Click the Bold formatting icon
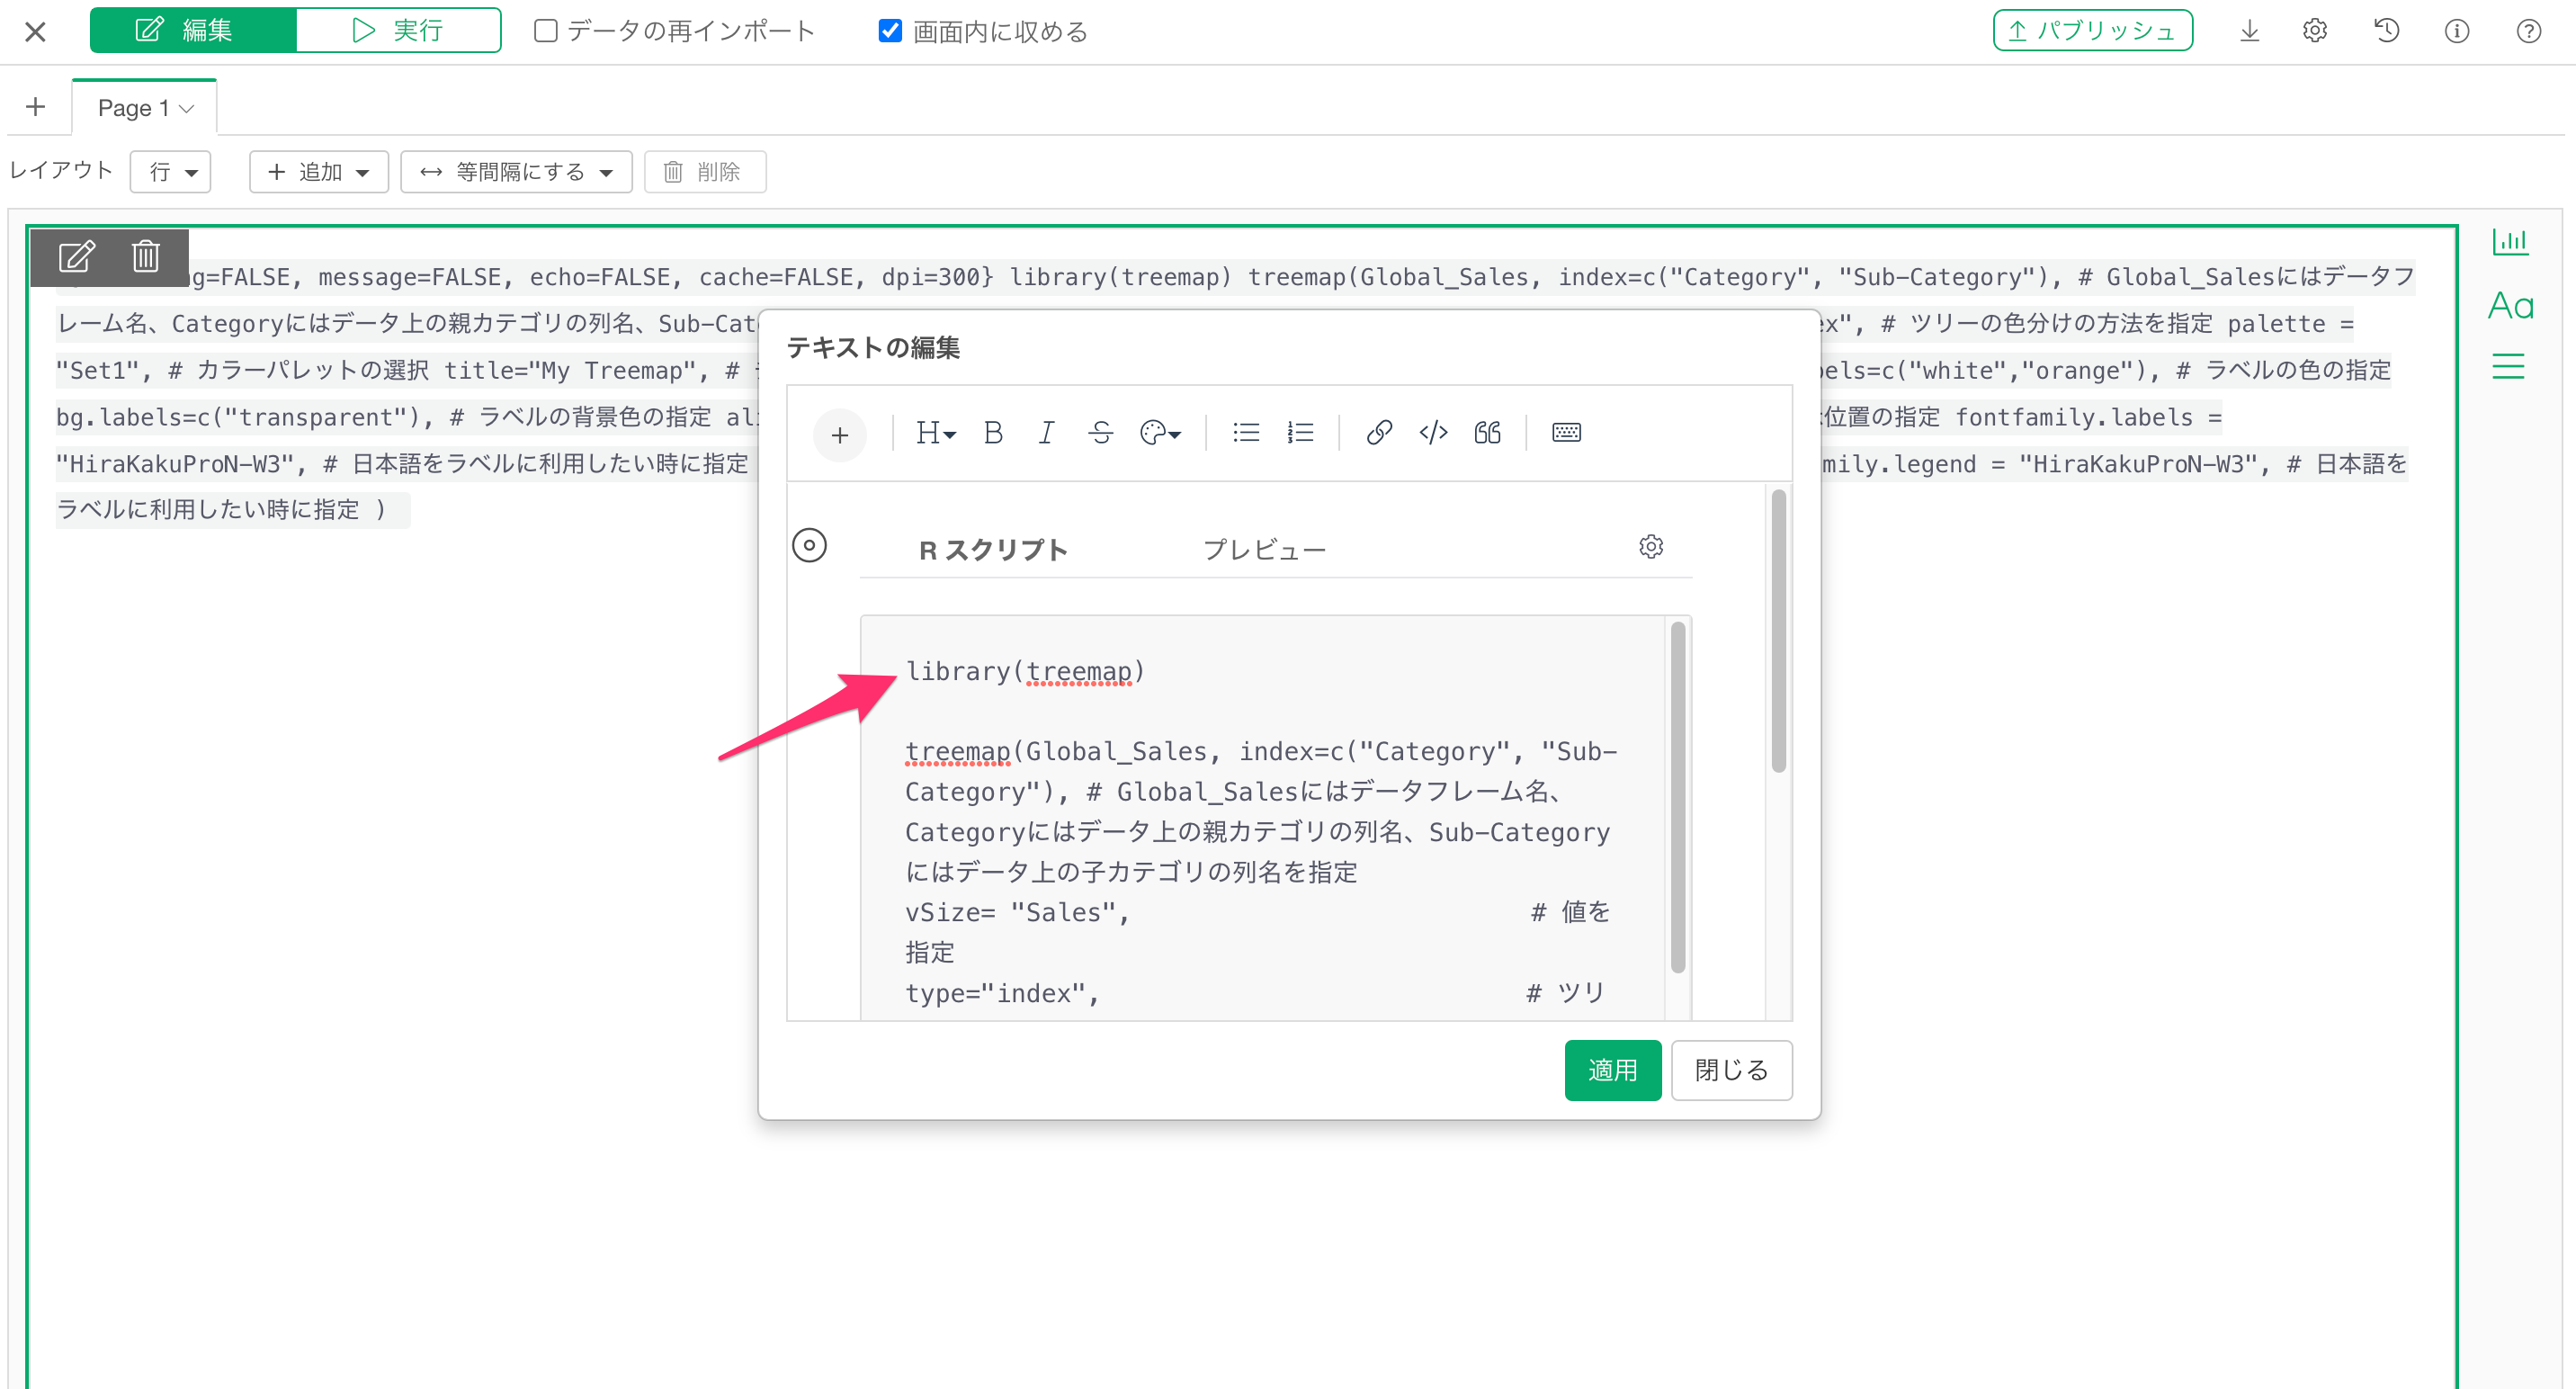 click(x=992, y=433)
